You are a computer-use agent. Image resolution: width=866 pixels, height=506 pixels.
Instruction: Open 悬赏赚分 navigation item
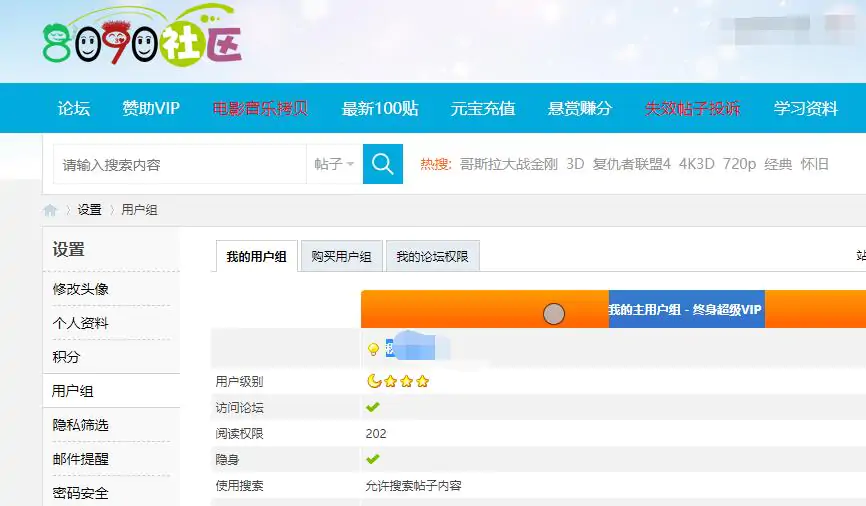click(579, 108)
